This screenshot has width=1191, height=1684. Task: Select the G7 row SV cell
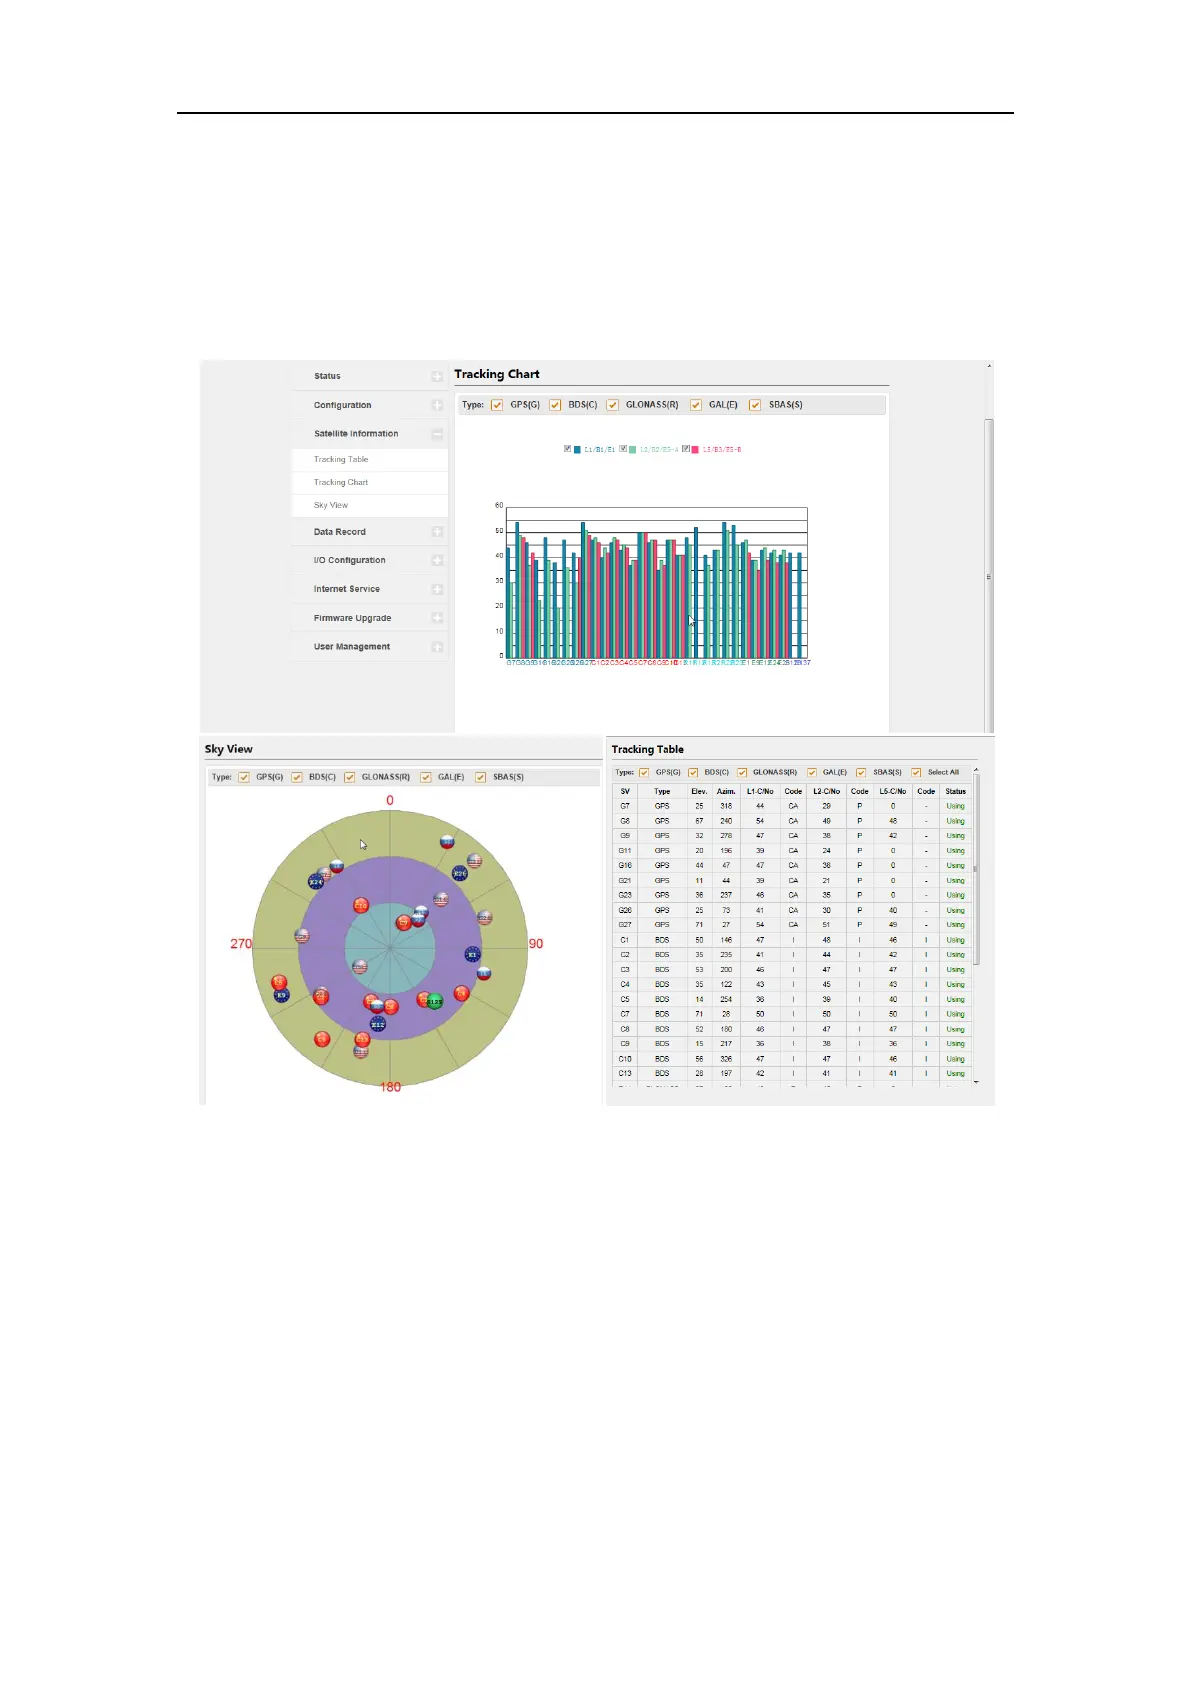[625, 806]
